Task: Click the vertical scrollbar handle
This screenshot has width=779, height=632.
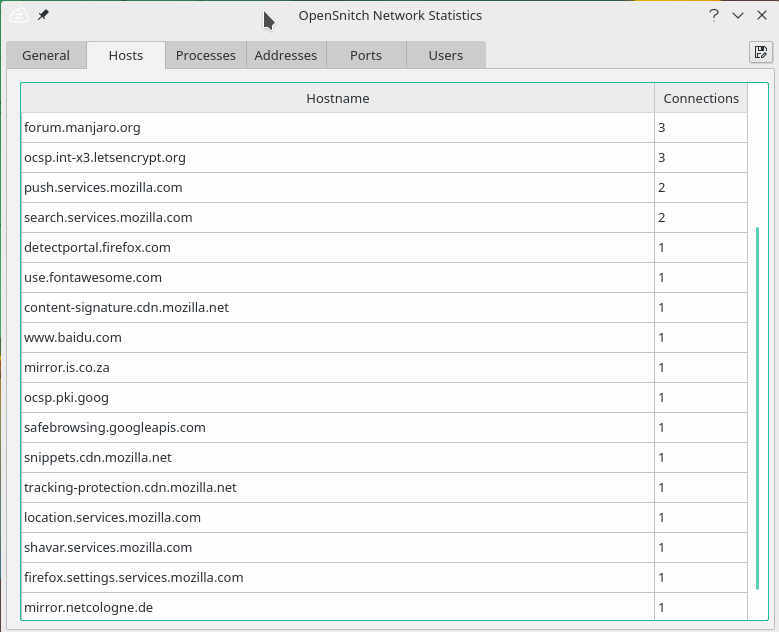Action: click(757, 408)
